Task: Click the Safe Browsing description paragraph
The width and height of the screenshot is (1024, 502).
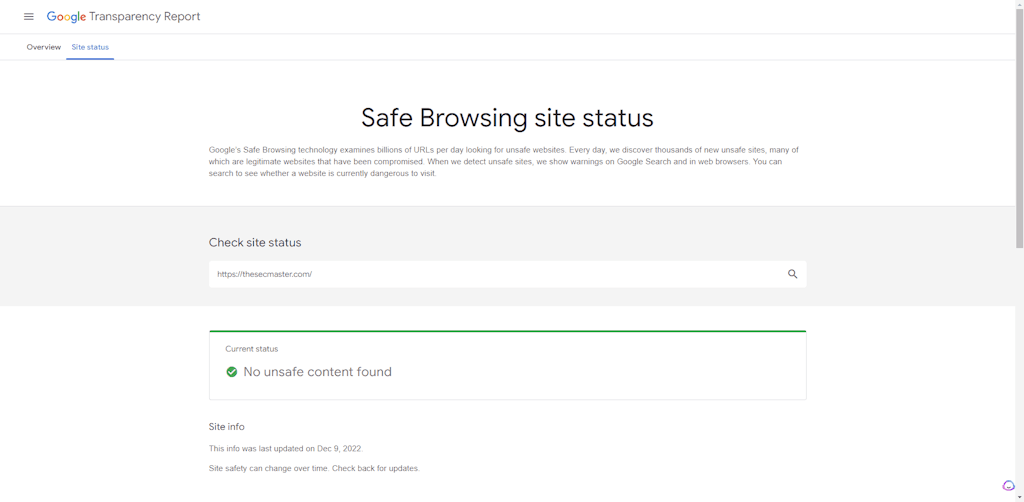Action: (504, 162)
